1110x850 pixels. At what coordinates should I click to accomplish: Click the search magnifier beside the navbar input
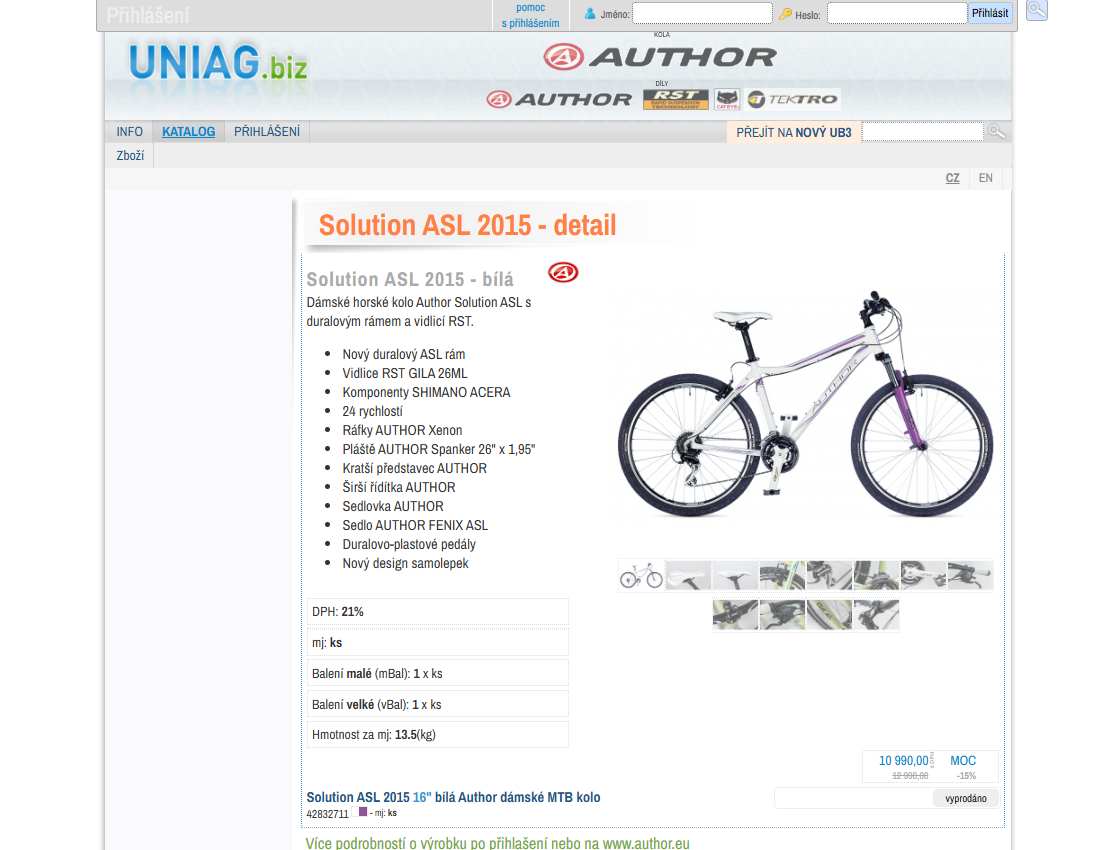[x=997, y=132]
